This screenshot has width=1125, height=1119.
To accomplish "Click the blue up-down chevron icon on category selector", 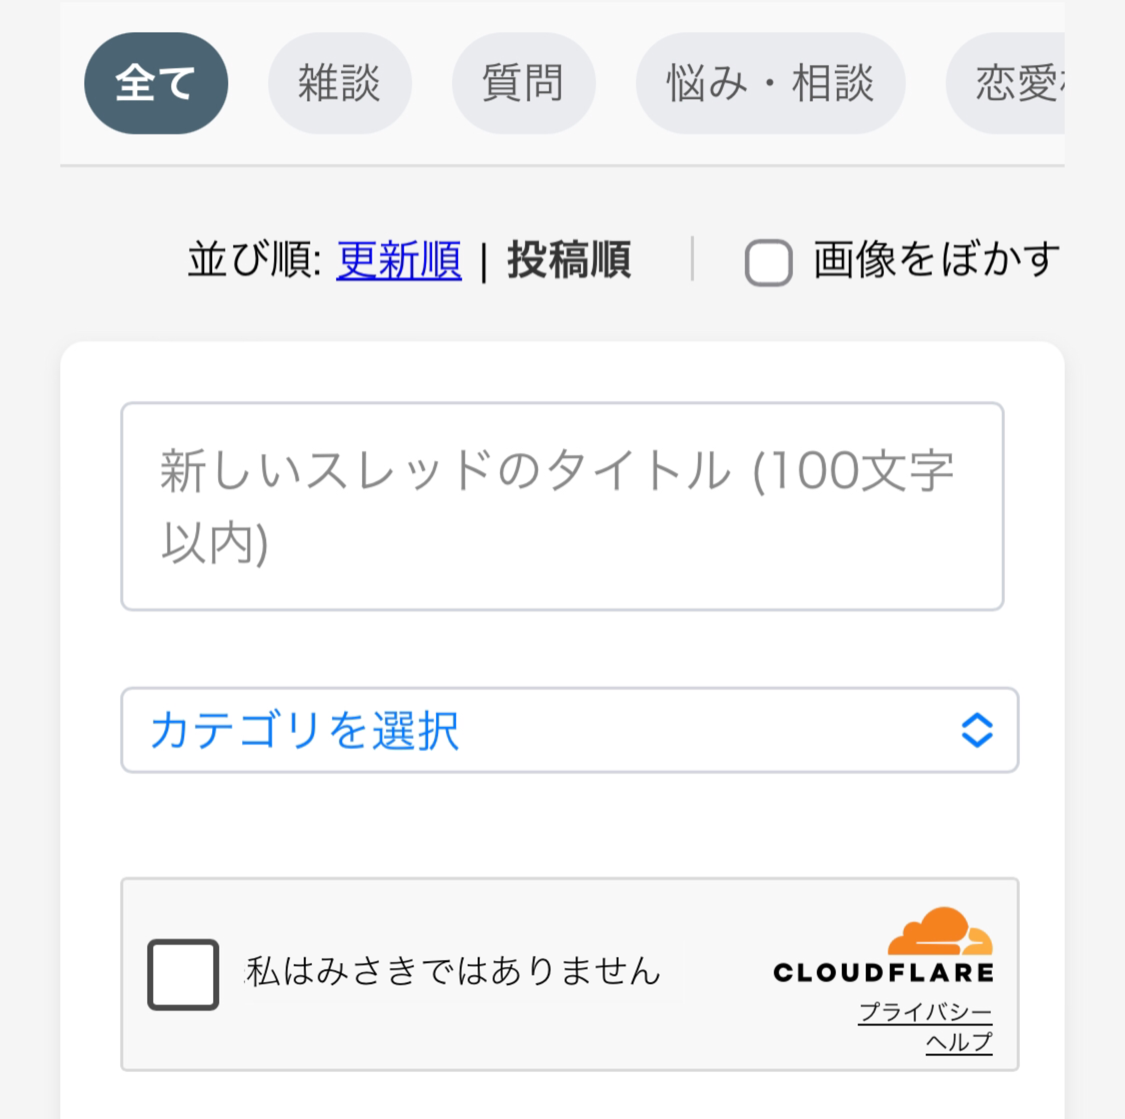I will [978, 731].
